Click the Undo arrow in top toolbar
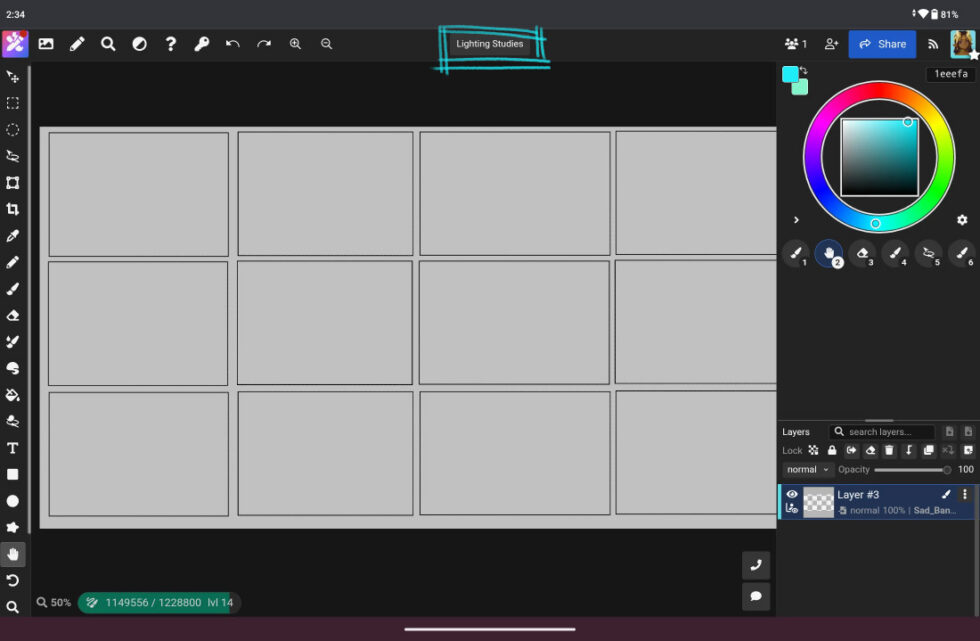This screenshot has width=980, height=641. click(232, 44)
